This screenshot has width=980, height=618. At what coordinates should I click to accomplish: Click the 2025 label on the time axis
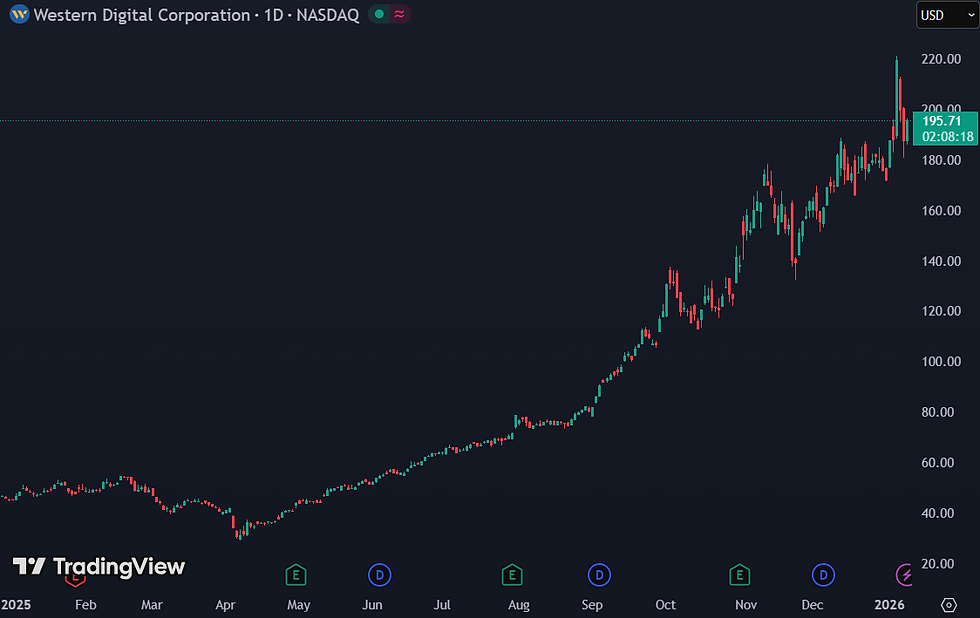(16, 605)
